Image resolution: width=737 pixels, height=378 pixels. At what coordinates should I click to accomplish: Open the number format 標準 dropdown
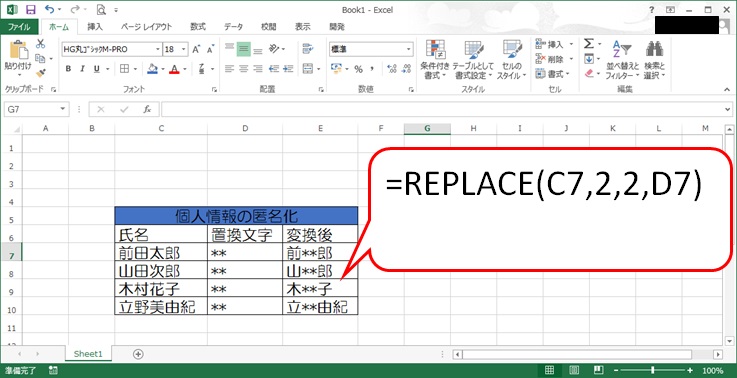click(x=408, y=49)
